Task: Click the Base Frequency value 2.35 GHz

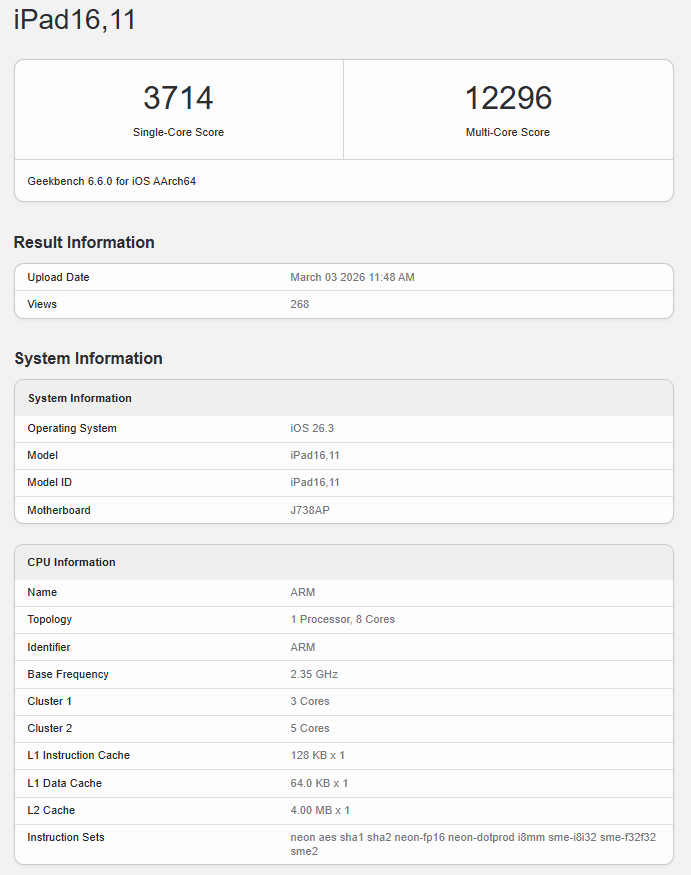Action: click(x=314, y=674)
